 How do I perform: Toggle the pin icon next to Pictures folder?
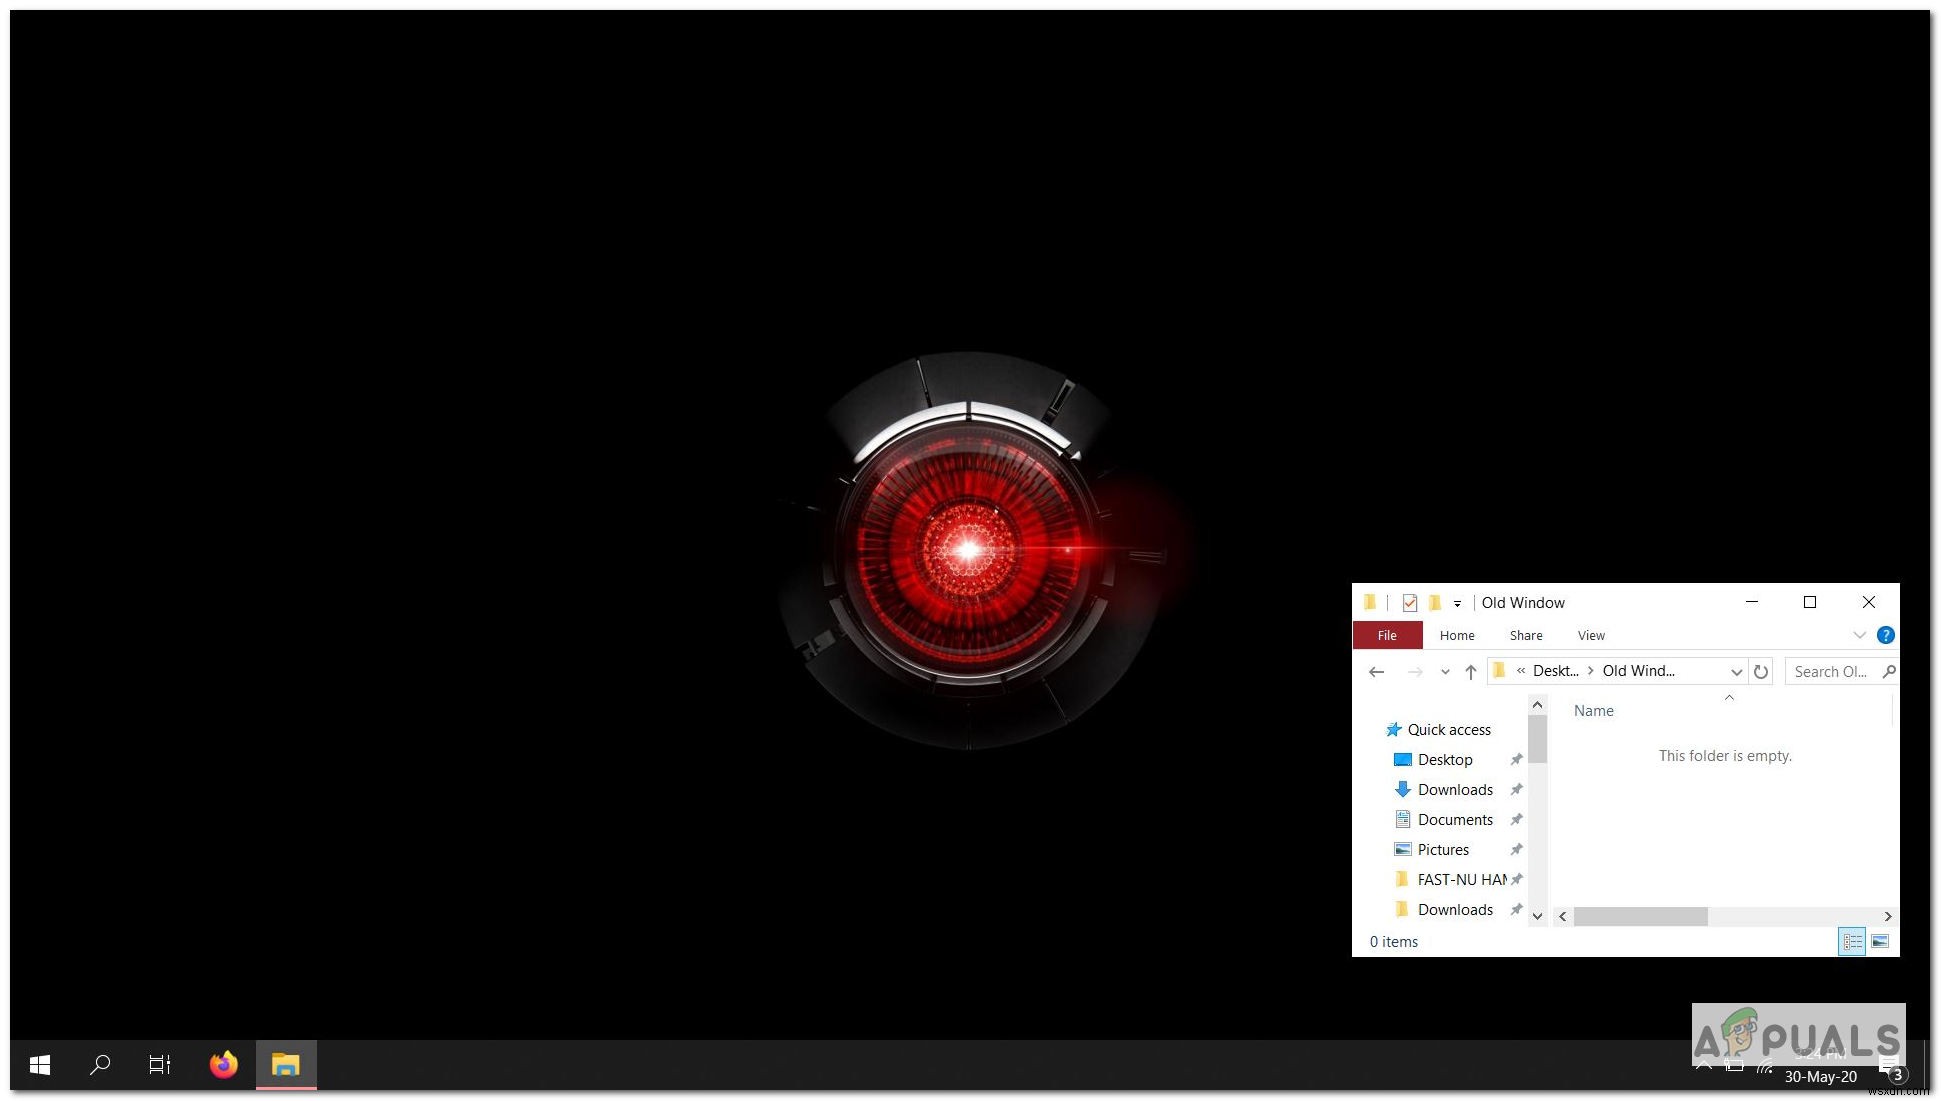pyautogui.click(x=1516, y=849)
